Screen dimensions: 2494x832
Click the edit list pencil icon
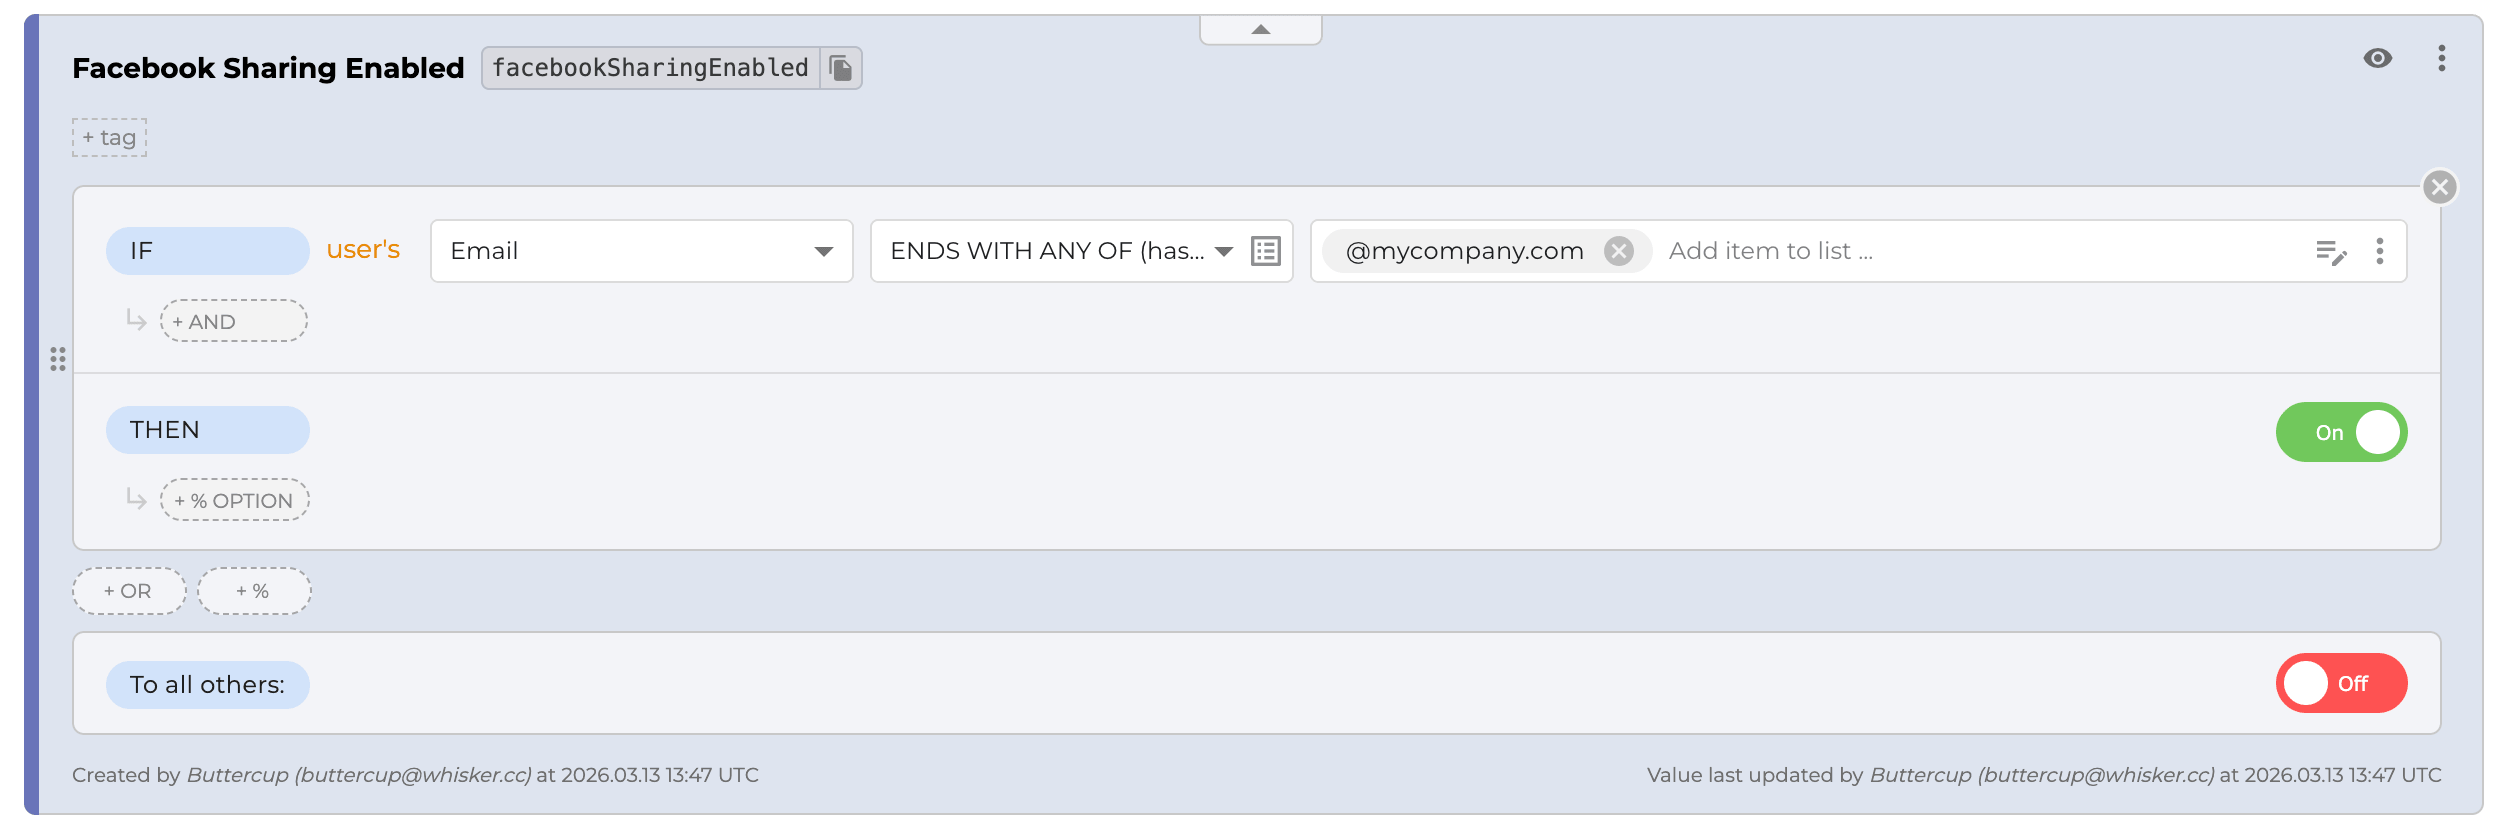coord(2331,252)
